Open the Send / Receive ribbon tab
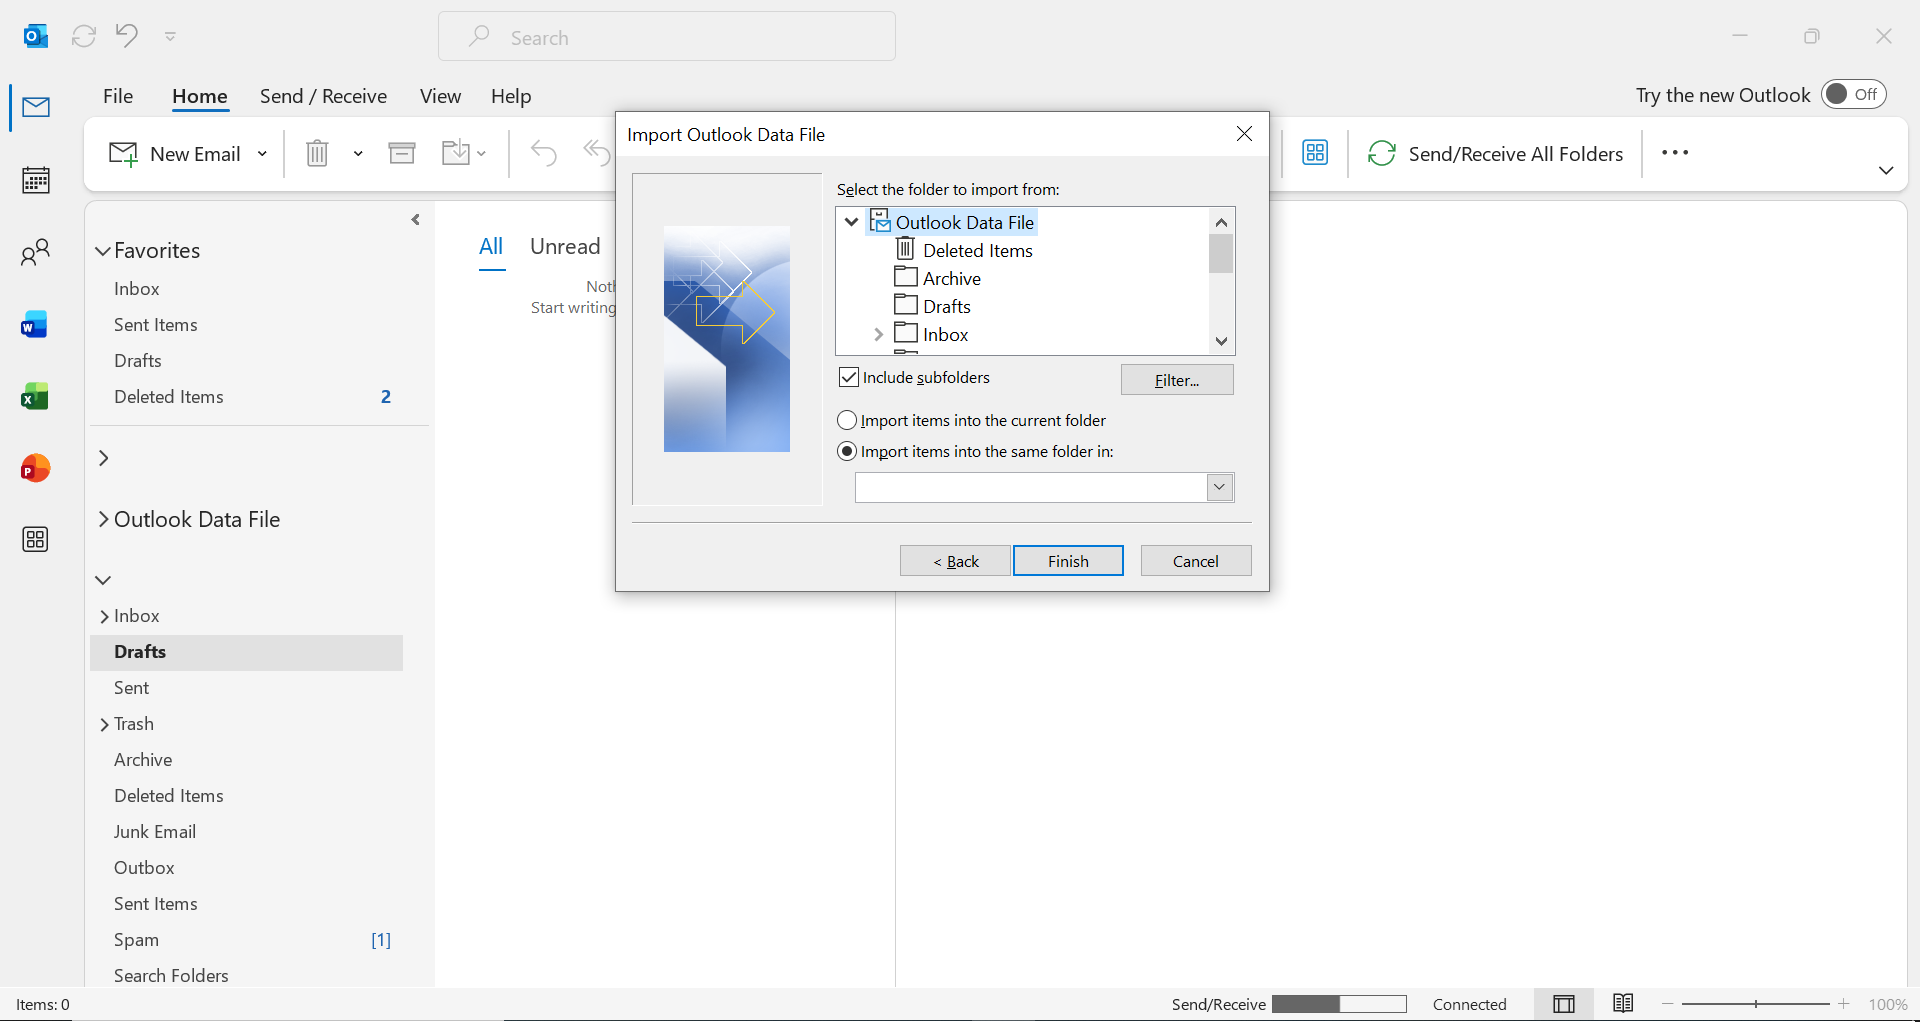 point(323,96)
